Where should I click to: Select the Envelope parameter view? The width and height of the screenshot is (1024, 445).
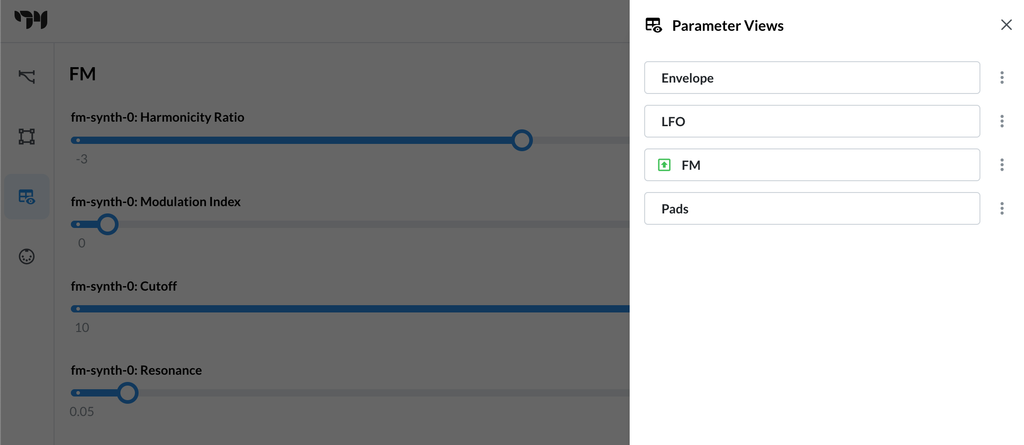tap(811, 78)
